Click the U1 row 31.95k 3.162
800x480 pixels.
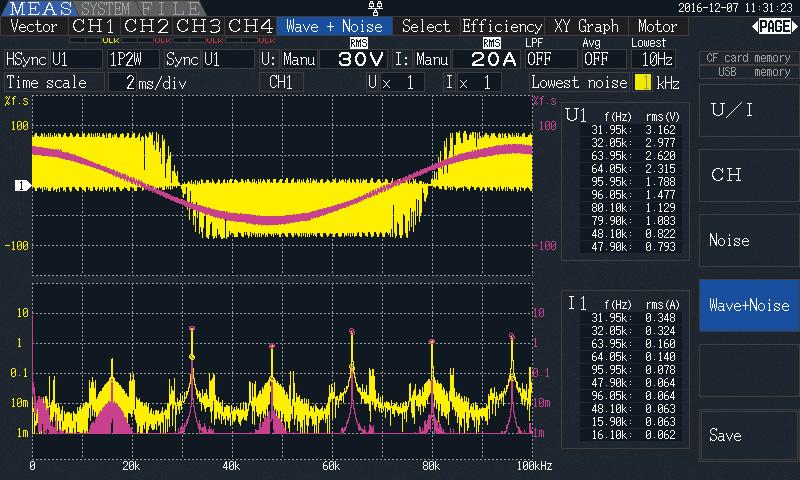pos(633,130)
